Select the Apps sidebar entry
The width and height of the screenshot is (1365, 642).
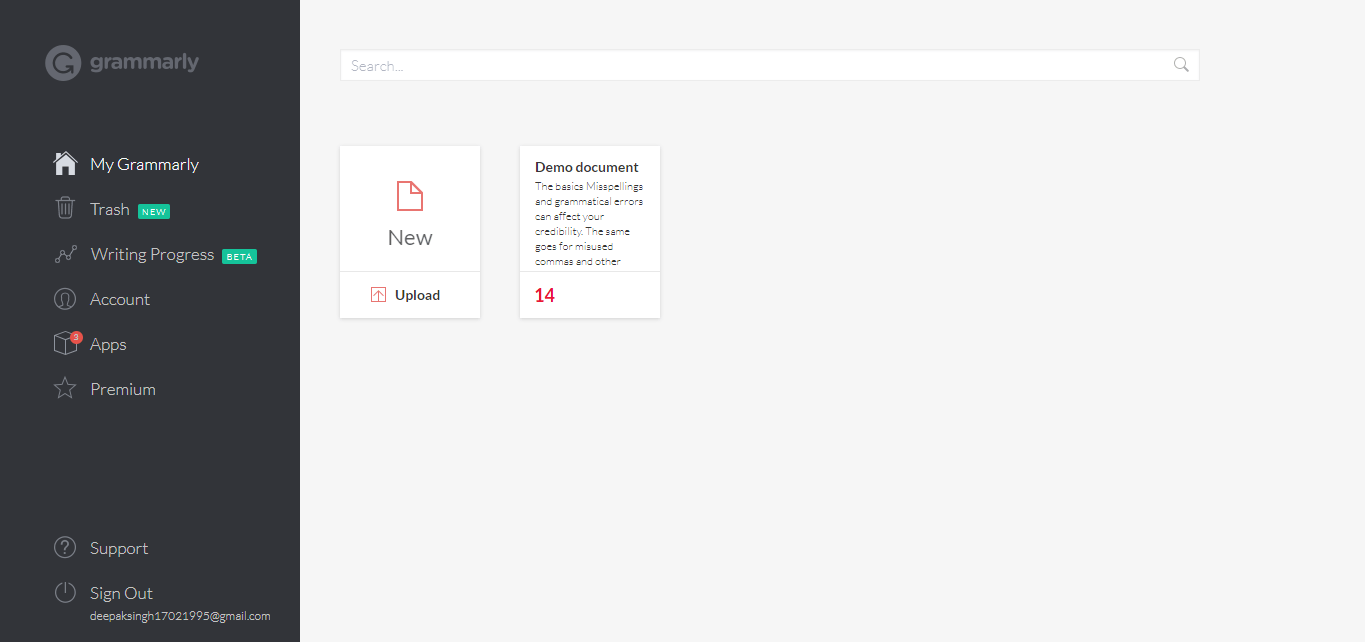[107, 343]
